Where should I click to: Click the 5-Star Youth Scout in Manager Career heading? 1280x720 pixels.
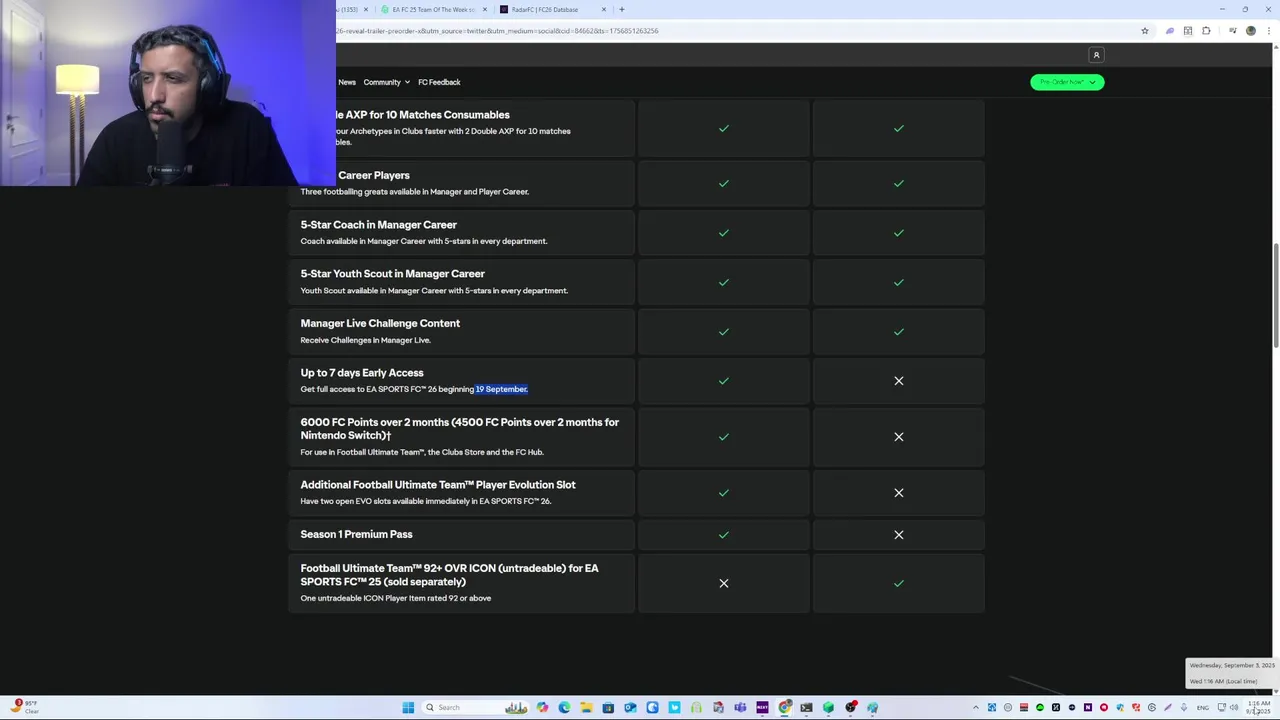392,274
